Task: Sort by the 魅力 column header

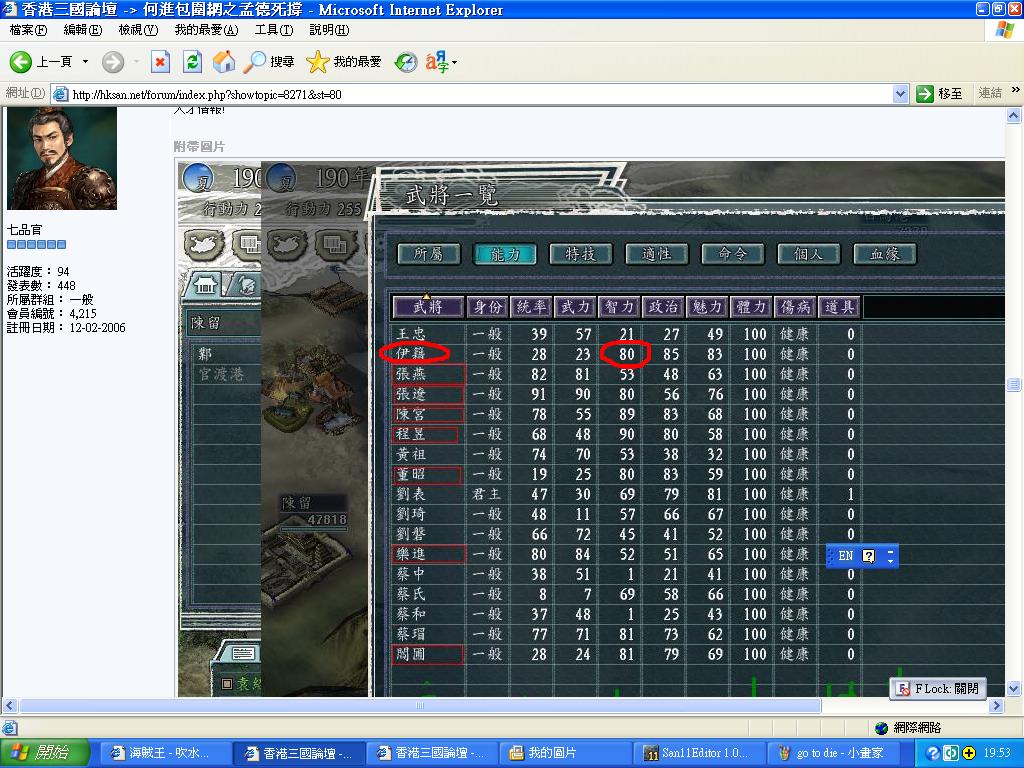Action: pos(707,307)
